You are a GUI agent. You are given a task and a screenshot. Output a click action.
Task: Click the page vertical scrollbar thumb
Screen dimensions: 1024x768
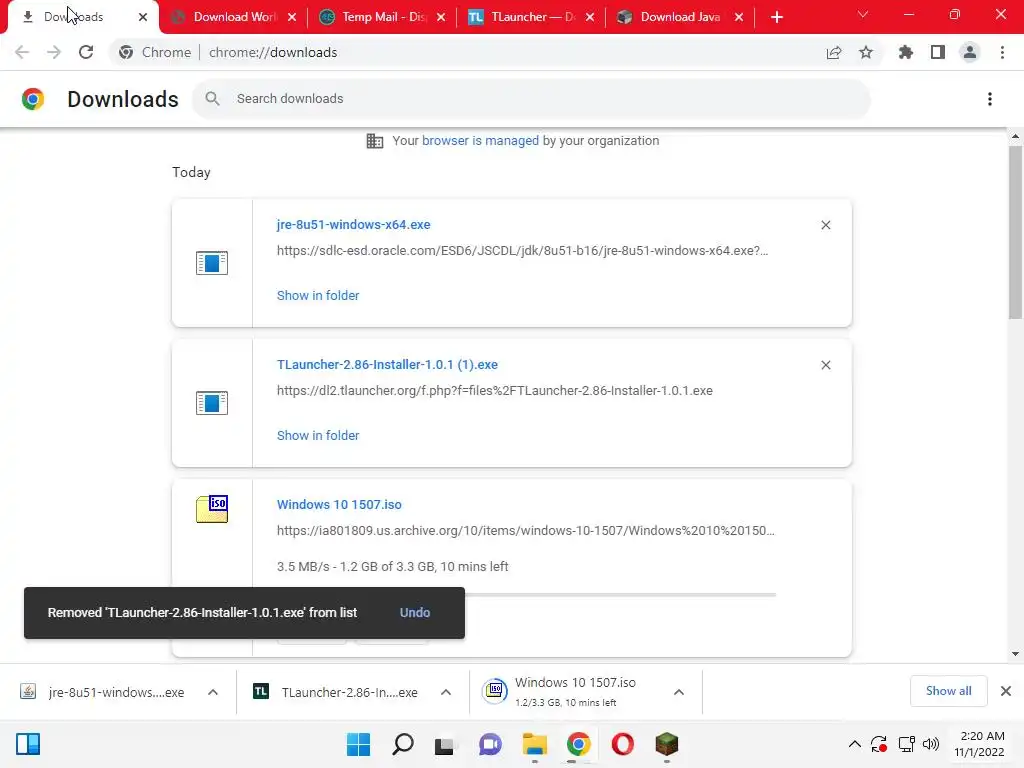tap(1015, 232)
